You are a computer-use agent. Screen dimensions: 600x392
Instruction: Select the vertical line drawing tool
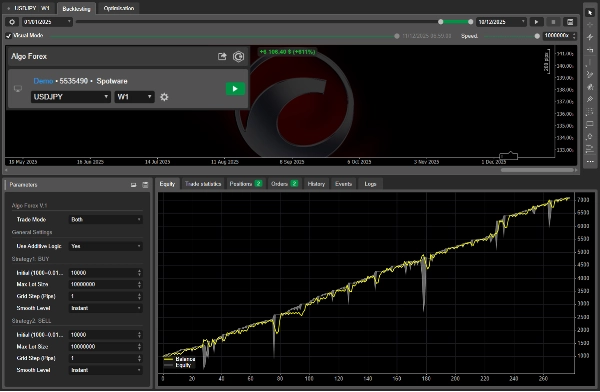590,62
